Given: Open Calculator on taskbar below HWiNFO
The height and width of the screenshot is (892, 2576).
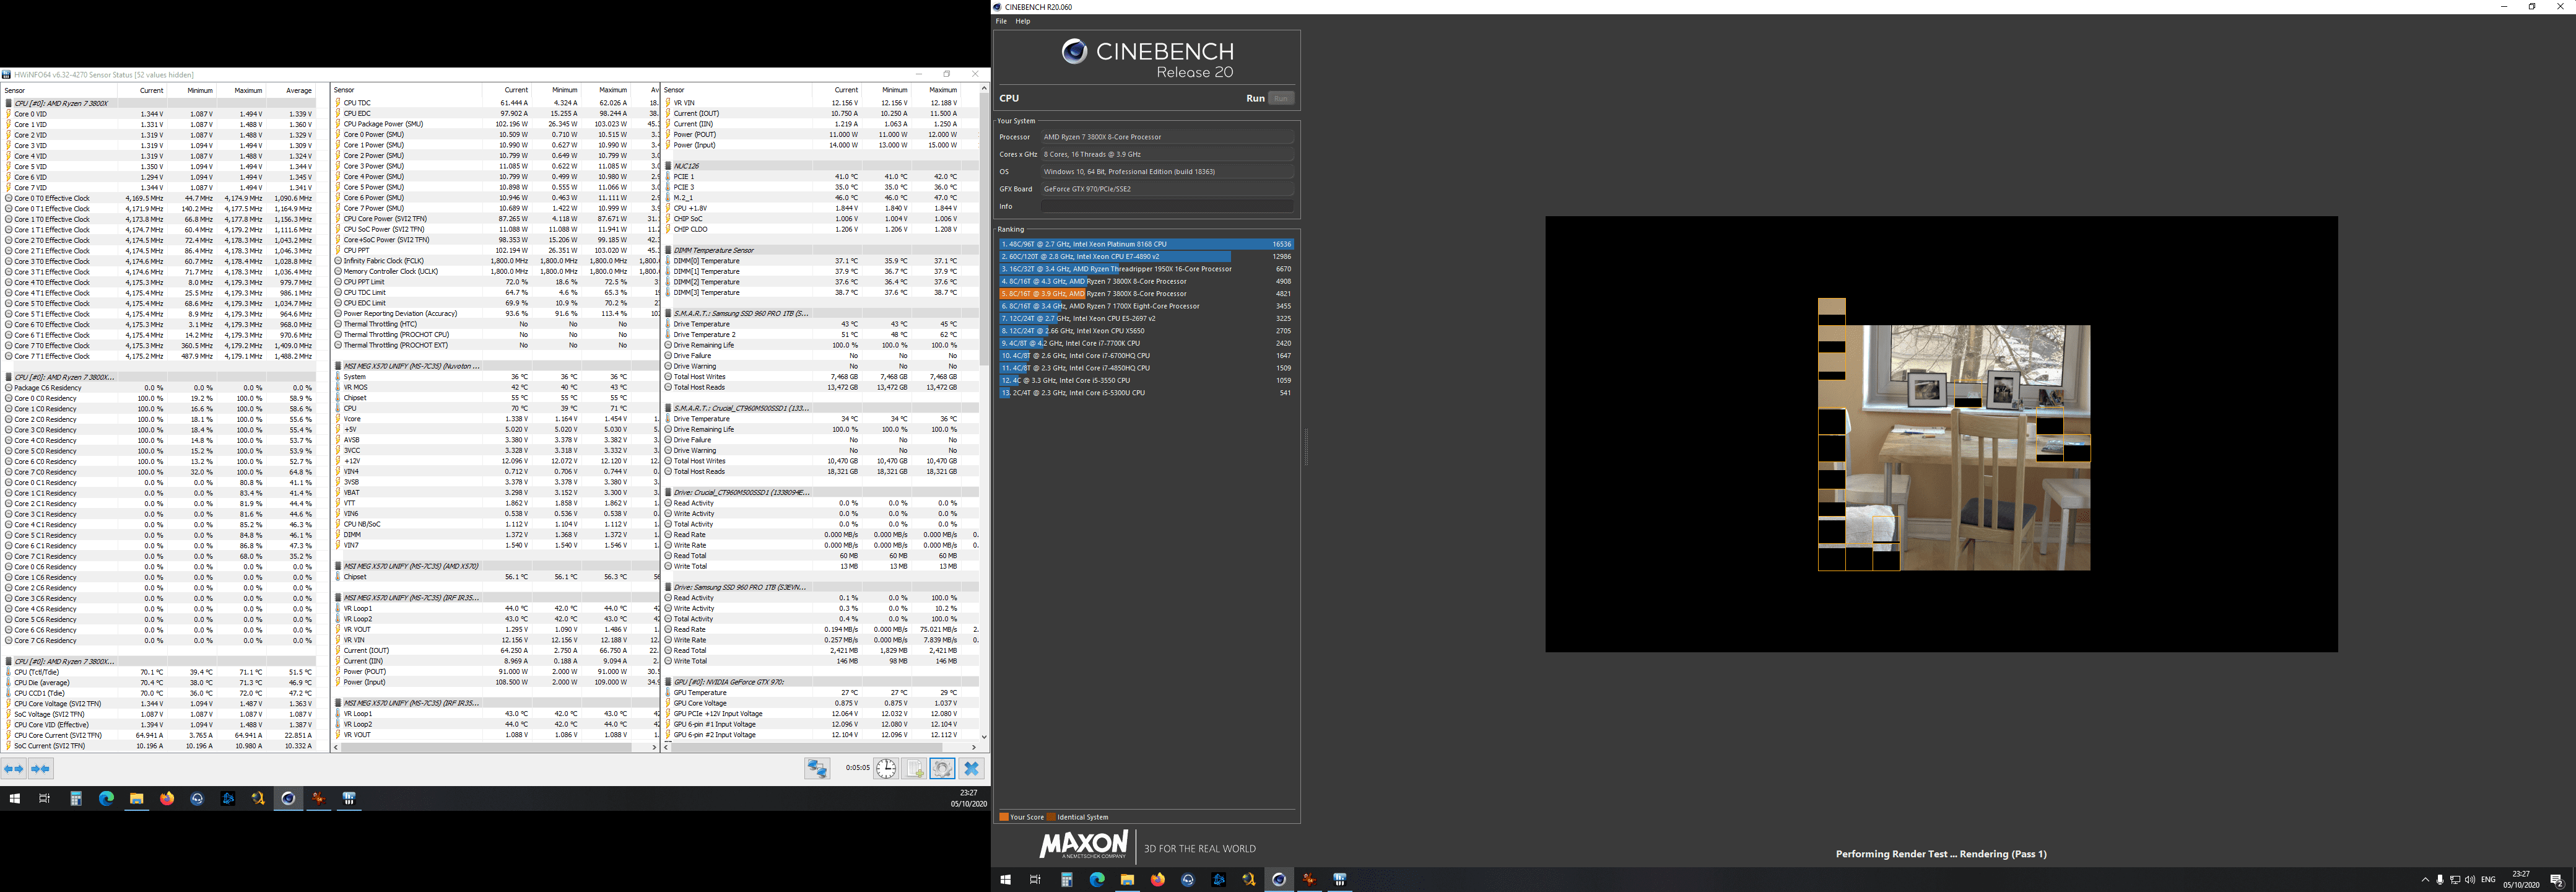Looking at the screenshot, I should [76, 798].
